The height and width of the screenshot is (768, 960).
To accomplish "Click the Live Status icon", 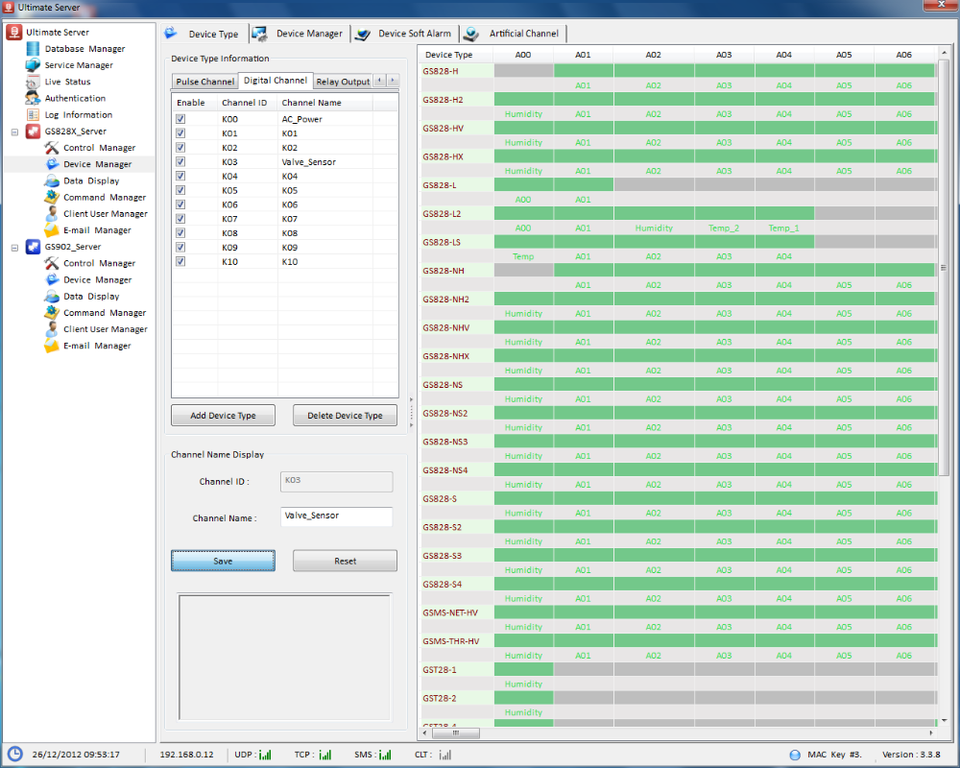I will (33, 82).
